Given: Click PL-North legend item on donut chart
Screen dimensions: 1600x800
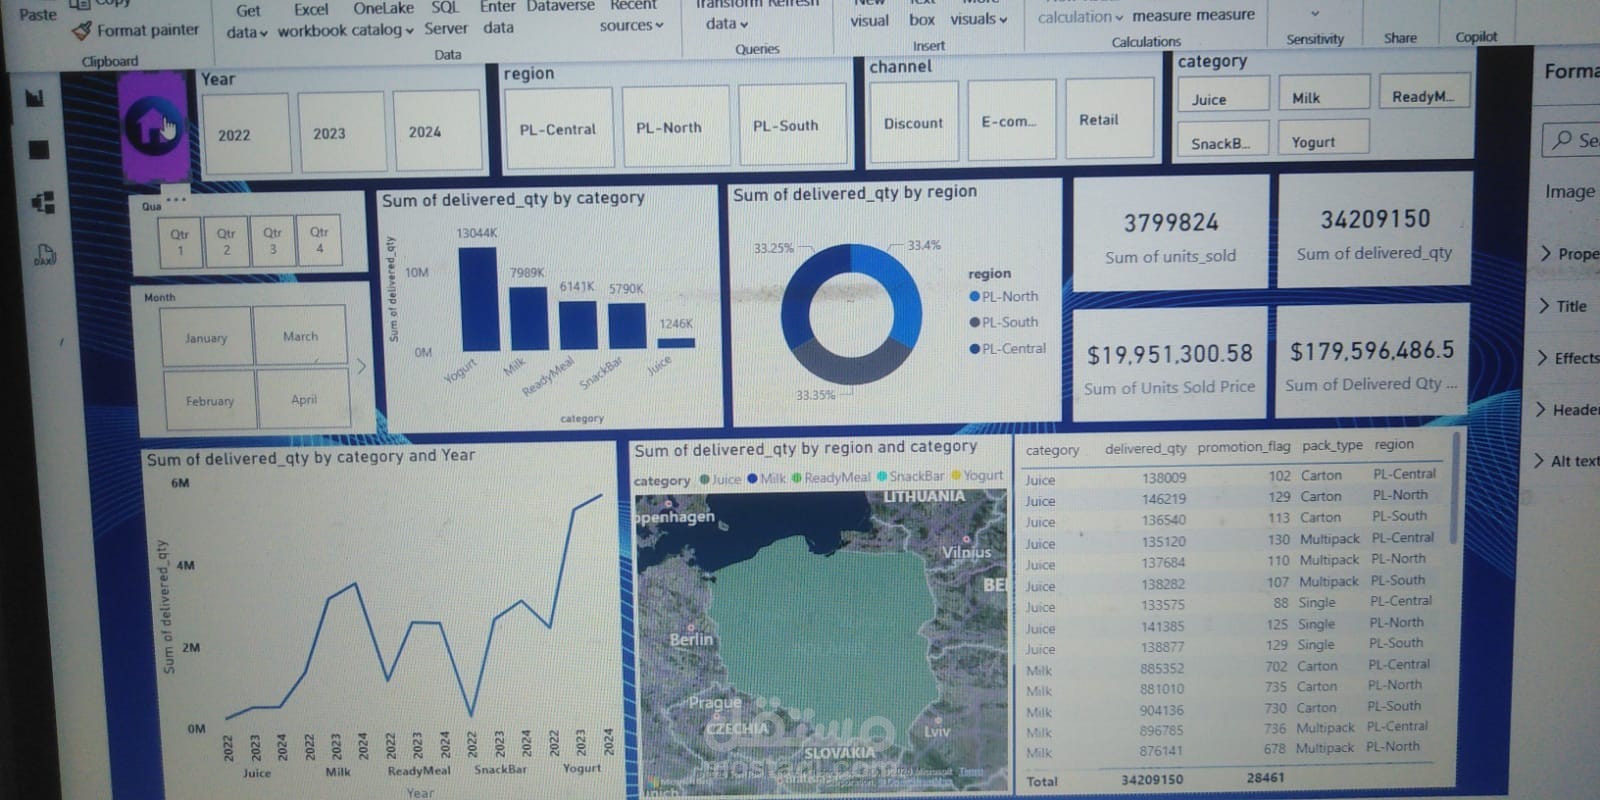Looking at the screenshot, I should tap(1004, 296).
